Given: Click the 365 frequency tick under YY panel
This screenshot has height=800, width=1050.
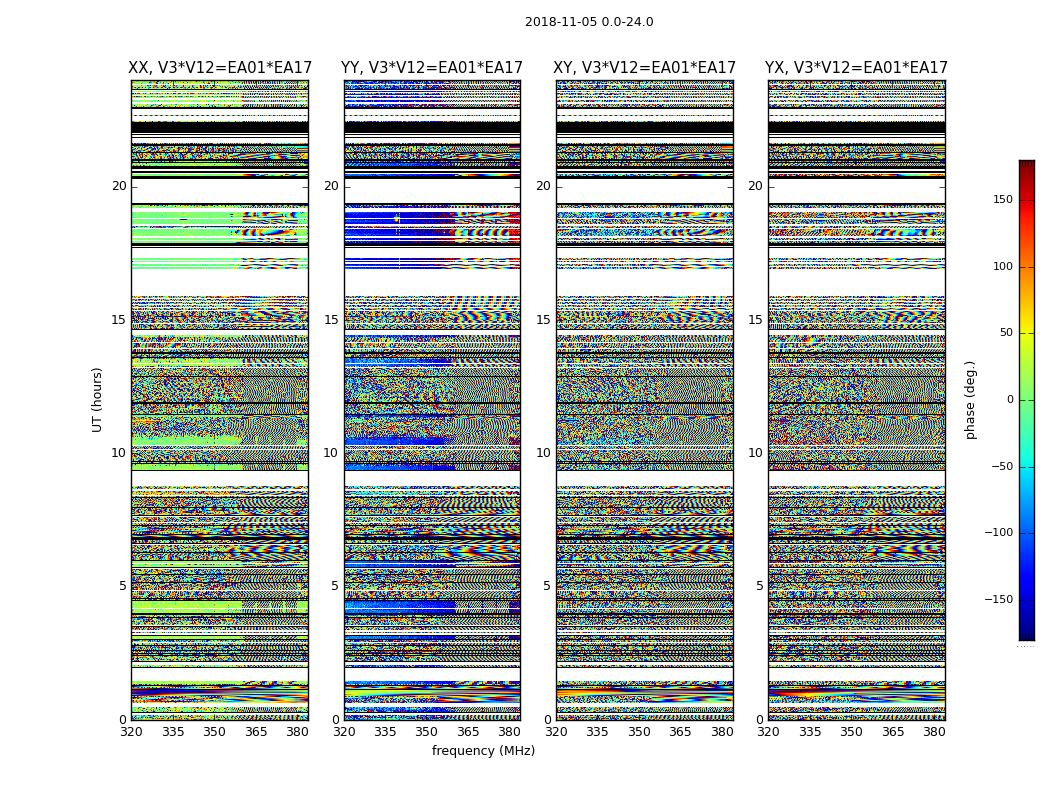Looking at the screenshot, I should pos(468,732).
